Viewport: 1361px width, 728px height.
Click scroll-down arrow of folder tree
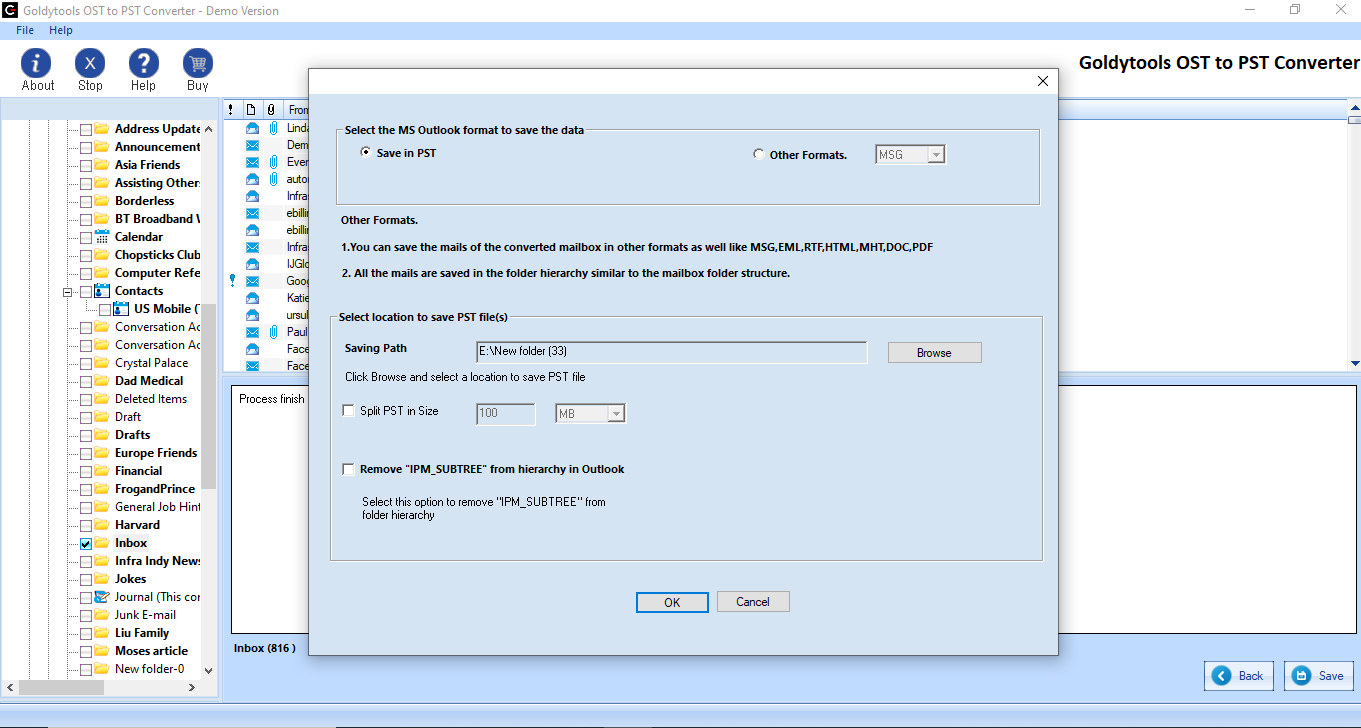[x=208, y=670]
